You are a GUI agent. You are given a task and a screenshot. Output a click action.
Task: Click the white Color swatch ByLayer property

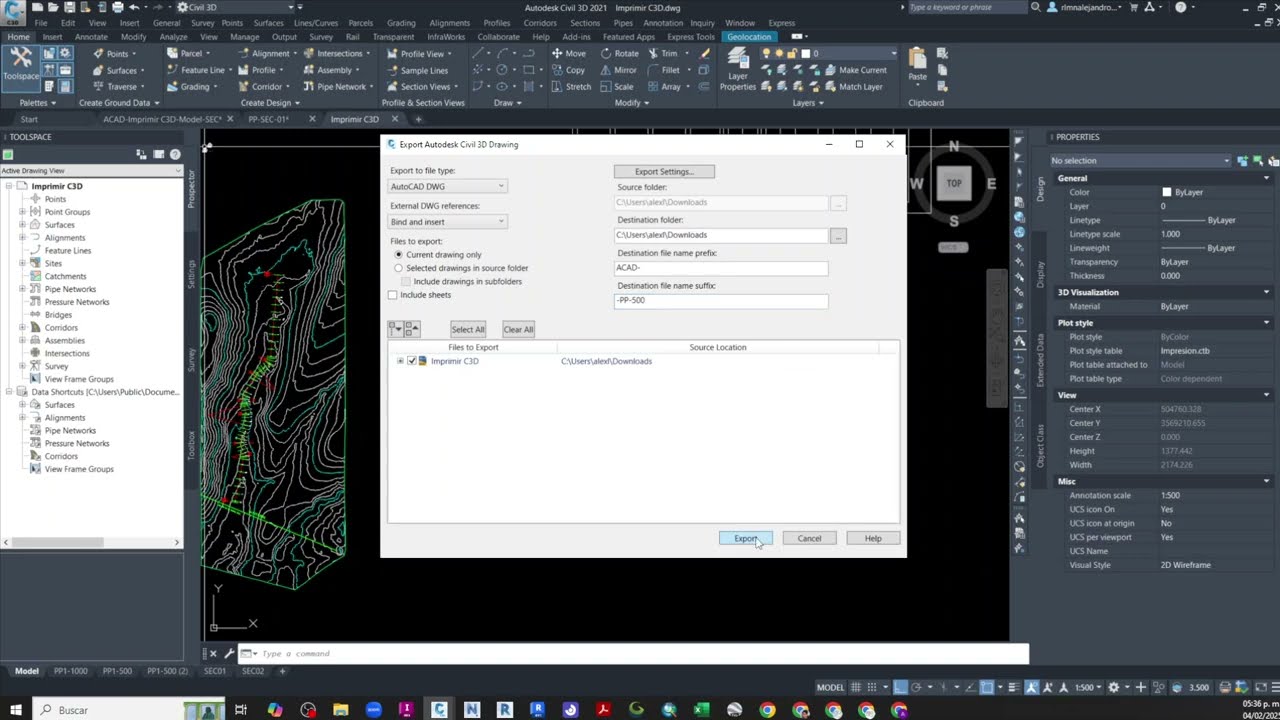1166,192
